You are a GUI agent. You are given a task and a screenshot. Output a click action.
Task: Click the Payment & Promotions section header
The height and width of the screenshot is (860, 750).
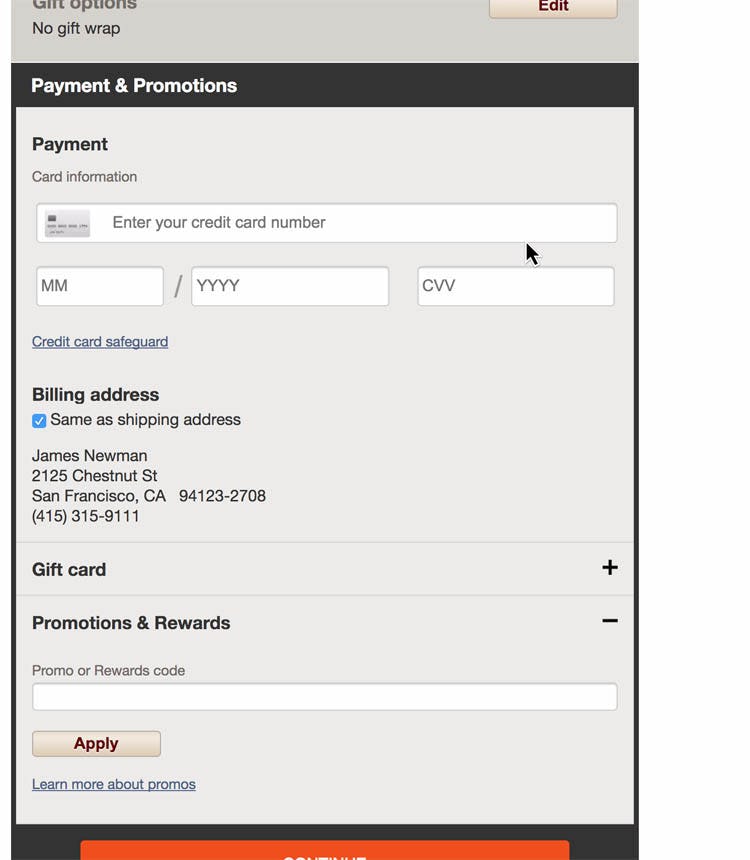[134, 86]
